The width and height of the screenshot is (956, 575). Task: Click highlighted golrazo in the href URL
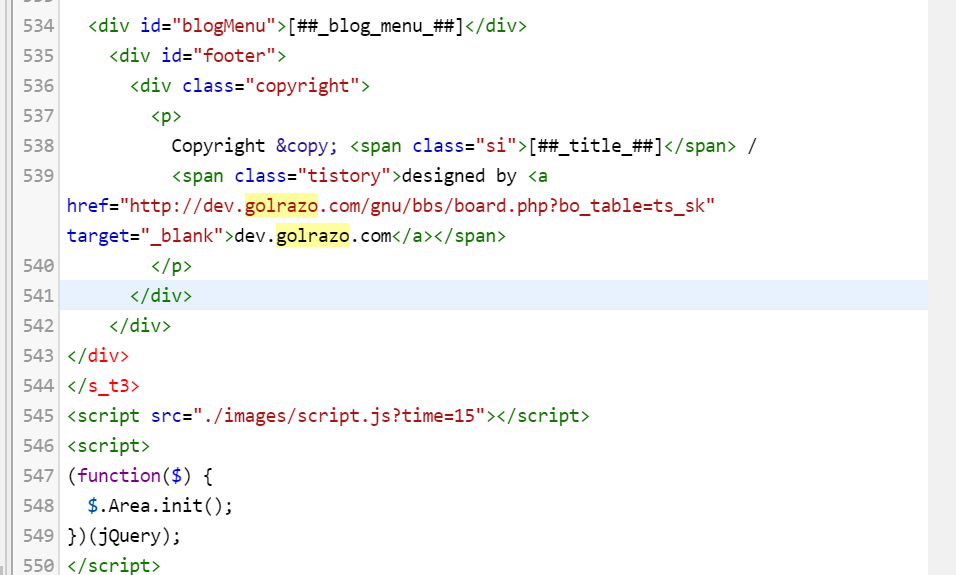pos(281,205)
